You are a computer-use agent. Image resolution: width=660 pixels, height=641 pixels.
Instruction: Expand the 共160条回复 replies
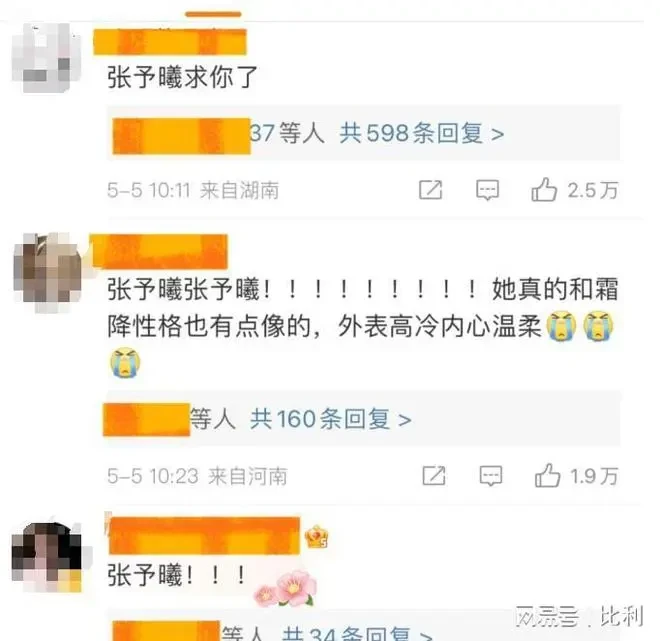[x=330, y=419]
